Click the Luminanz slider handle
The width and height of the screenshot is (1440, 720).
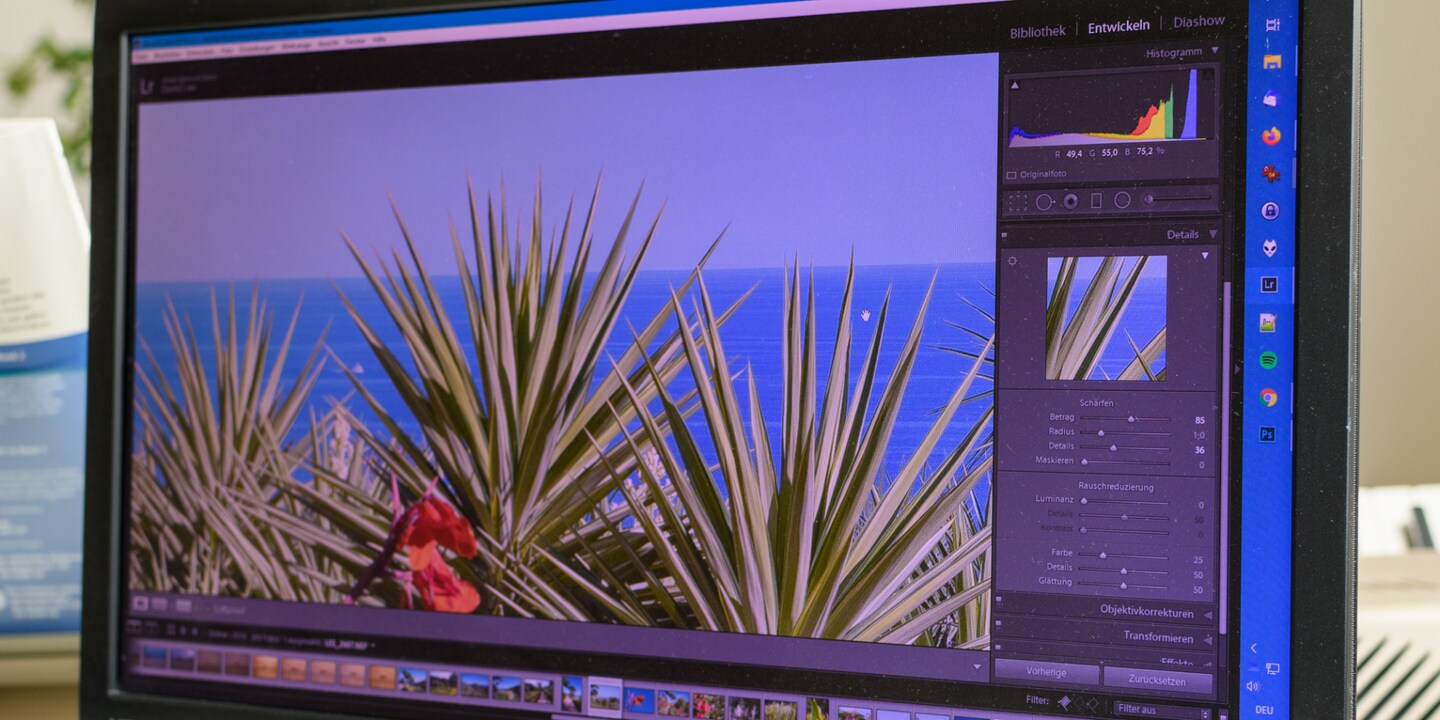(x=1083, y=501)
